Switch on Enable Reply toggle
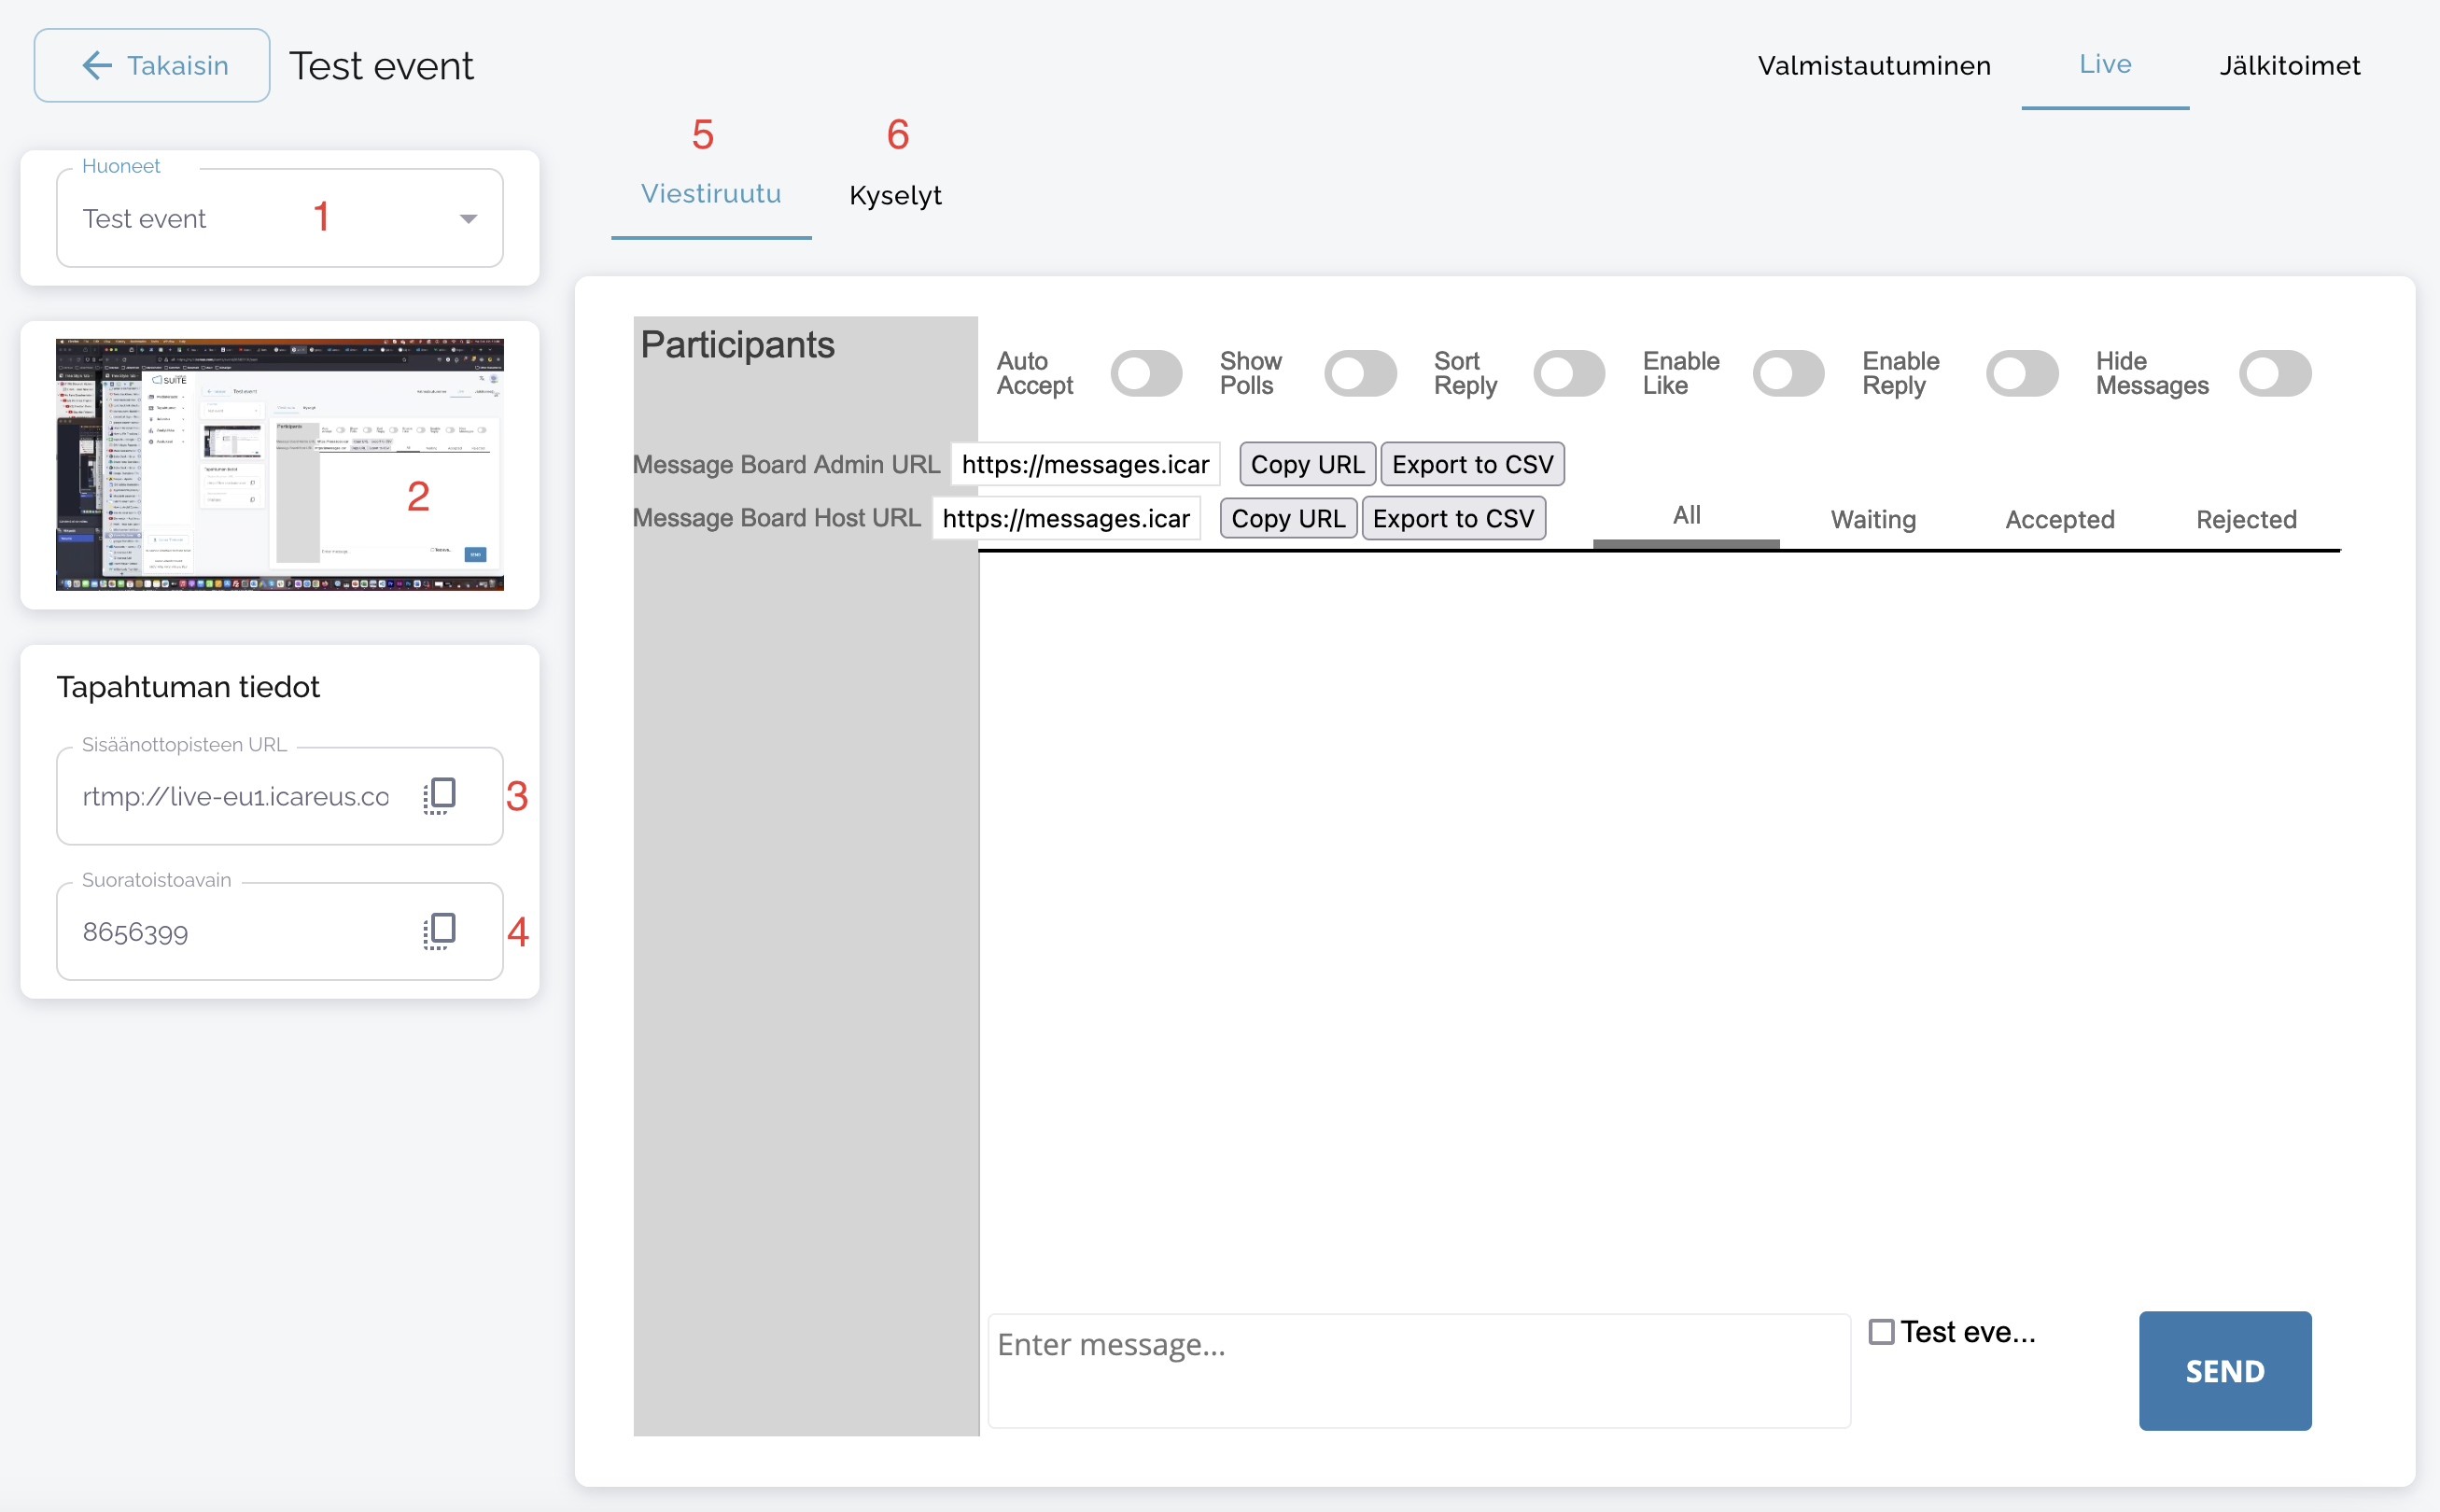This screenshot has width=2440, height=1512. tap(2022, 374)
